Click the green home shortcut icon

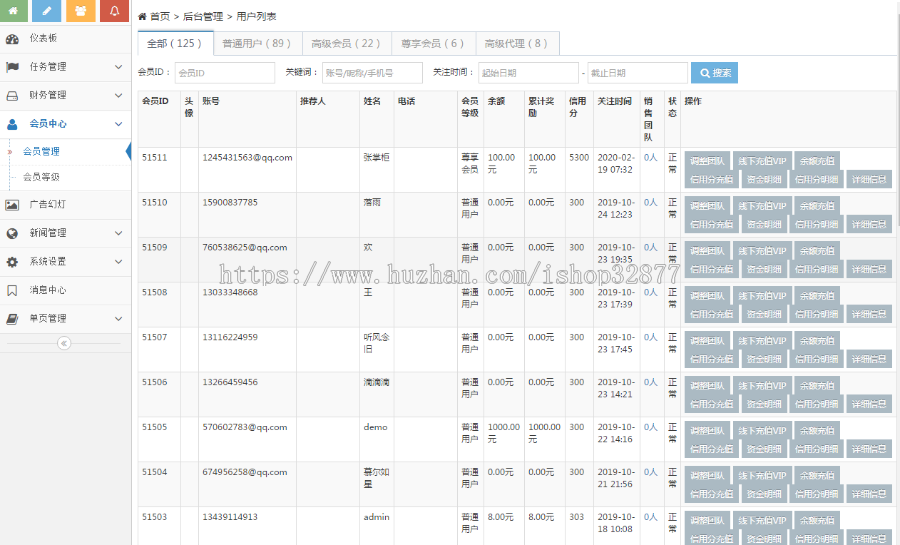[13, 10]
